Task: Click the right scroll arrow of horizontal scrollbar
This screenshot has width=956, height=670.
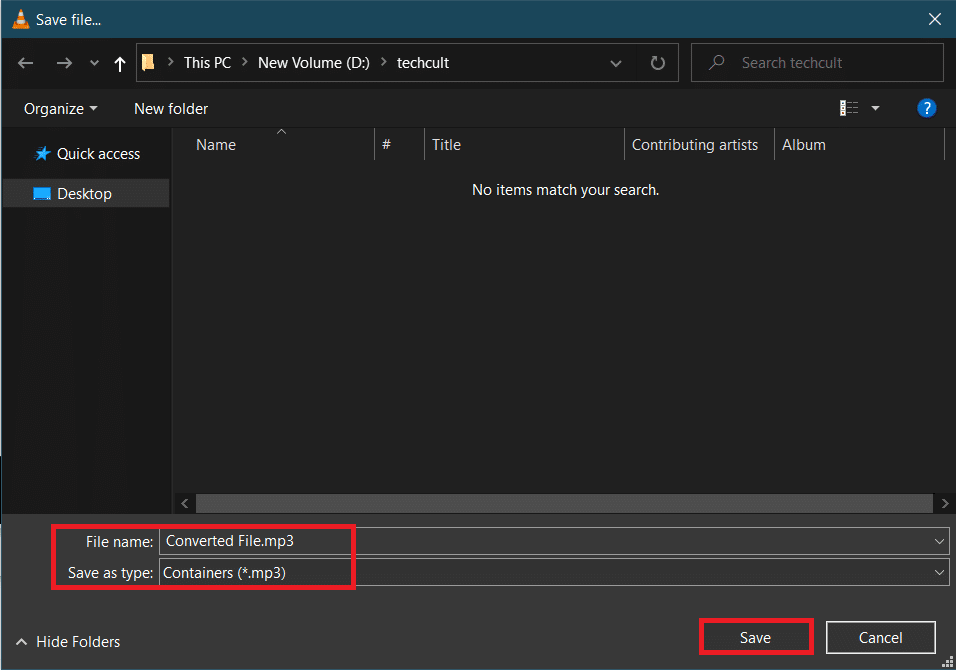Action: coord(944,504)
